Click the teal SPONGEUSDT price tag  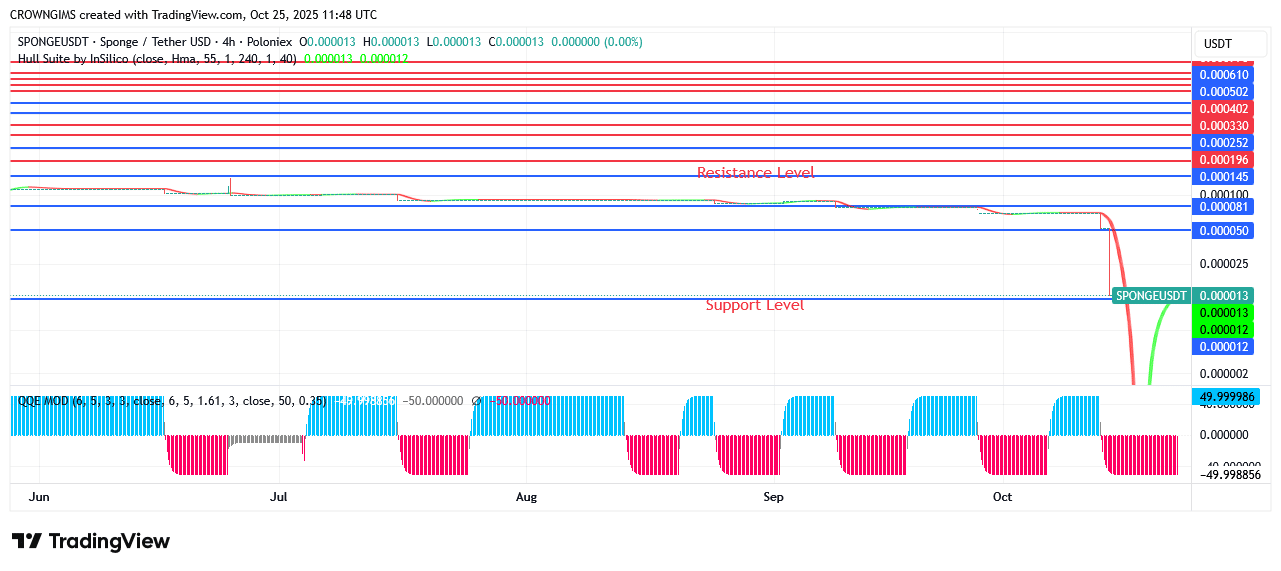[x=1151, y=296]
